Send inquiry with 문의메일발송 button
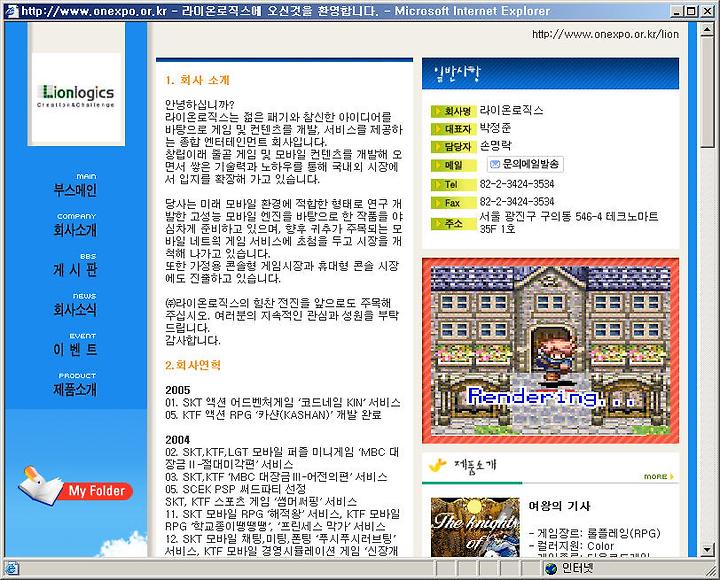 pos(525,164)
